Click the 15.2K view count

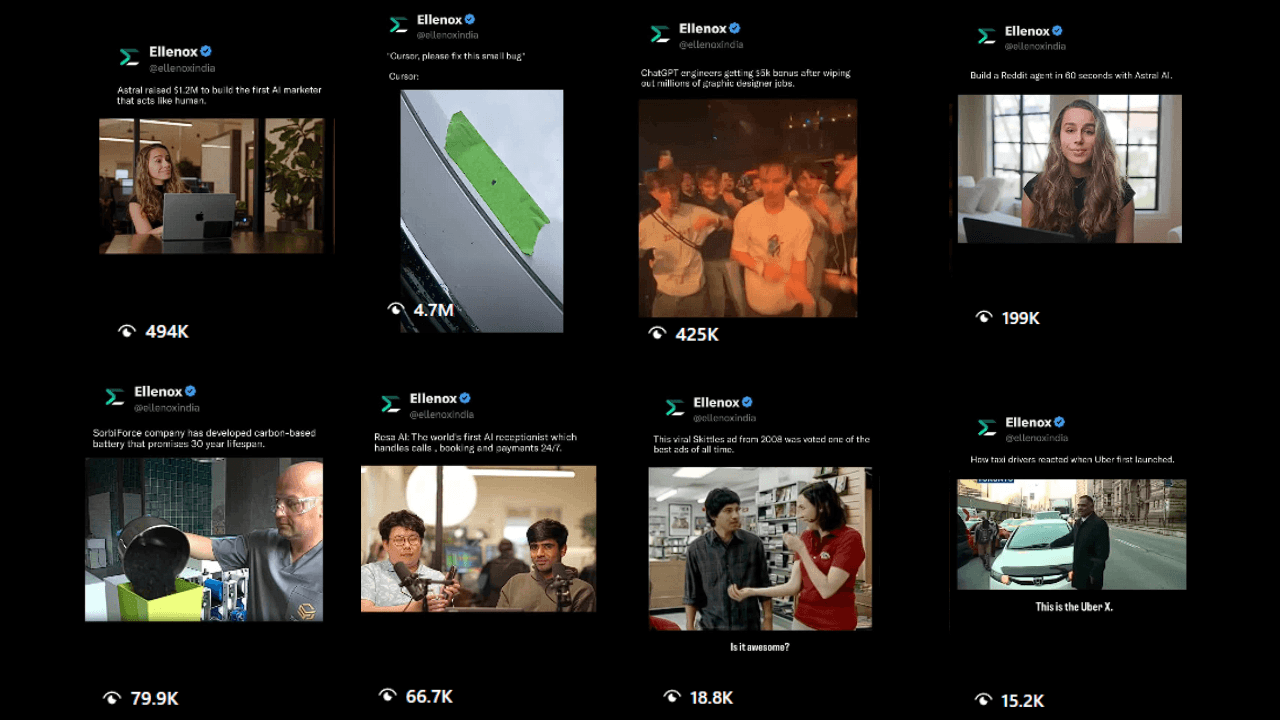point(1023,701)
